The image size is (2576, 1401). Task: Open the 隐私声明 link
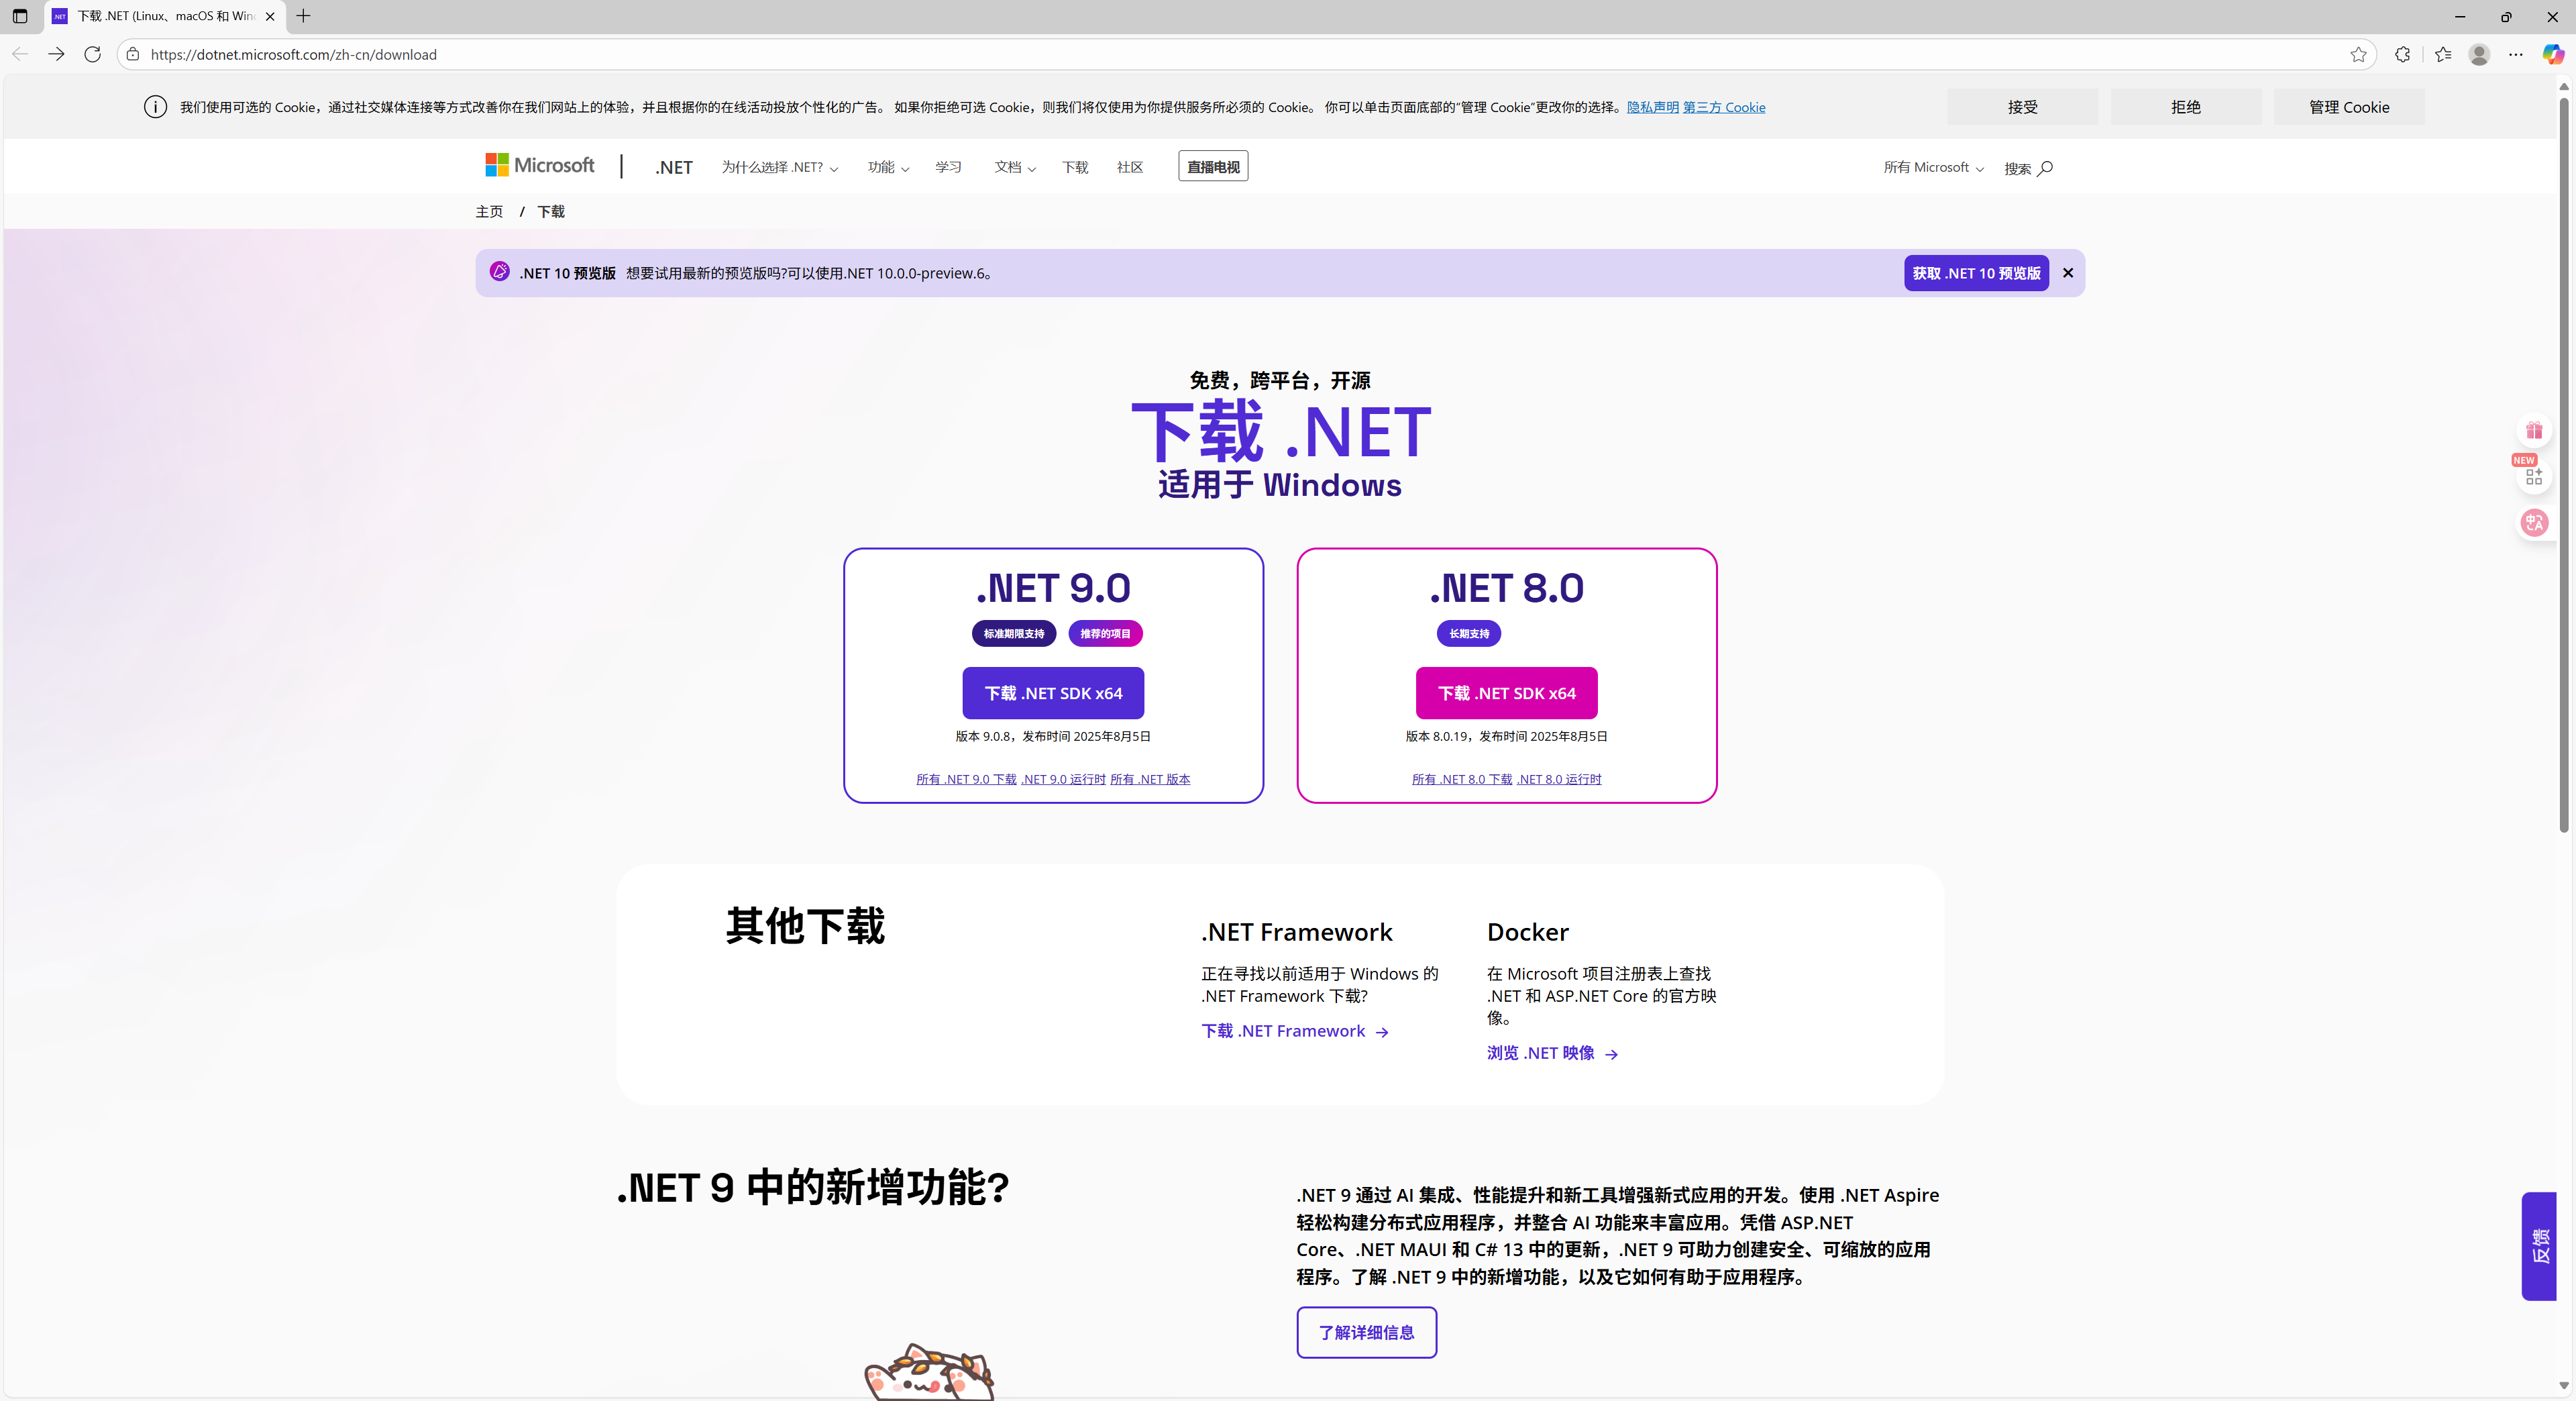(1652, 107)
